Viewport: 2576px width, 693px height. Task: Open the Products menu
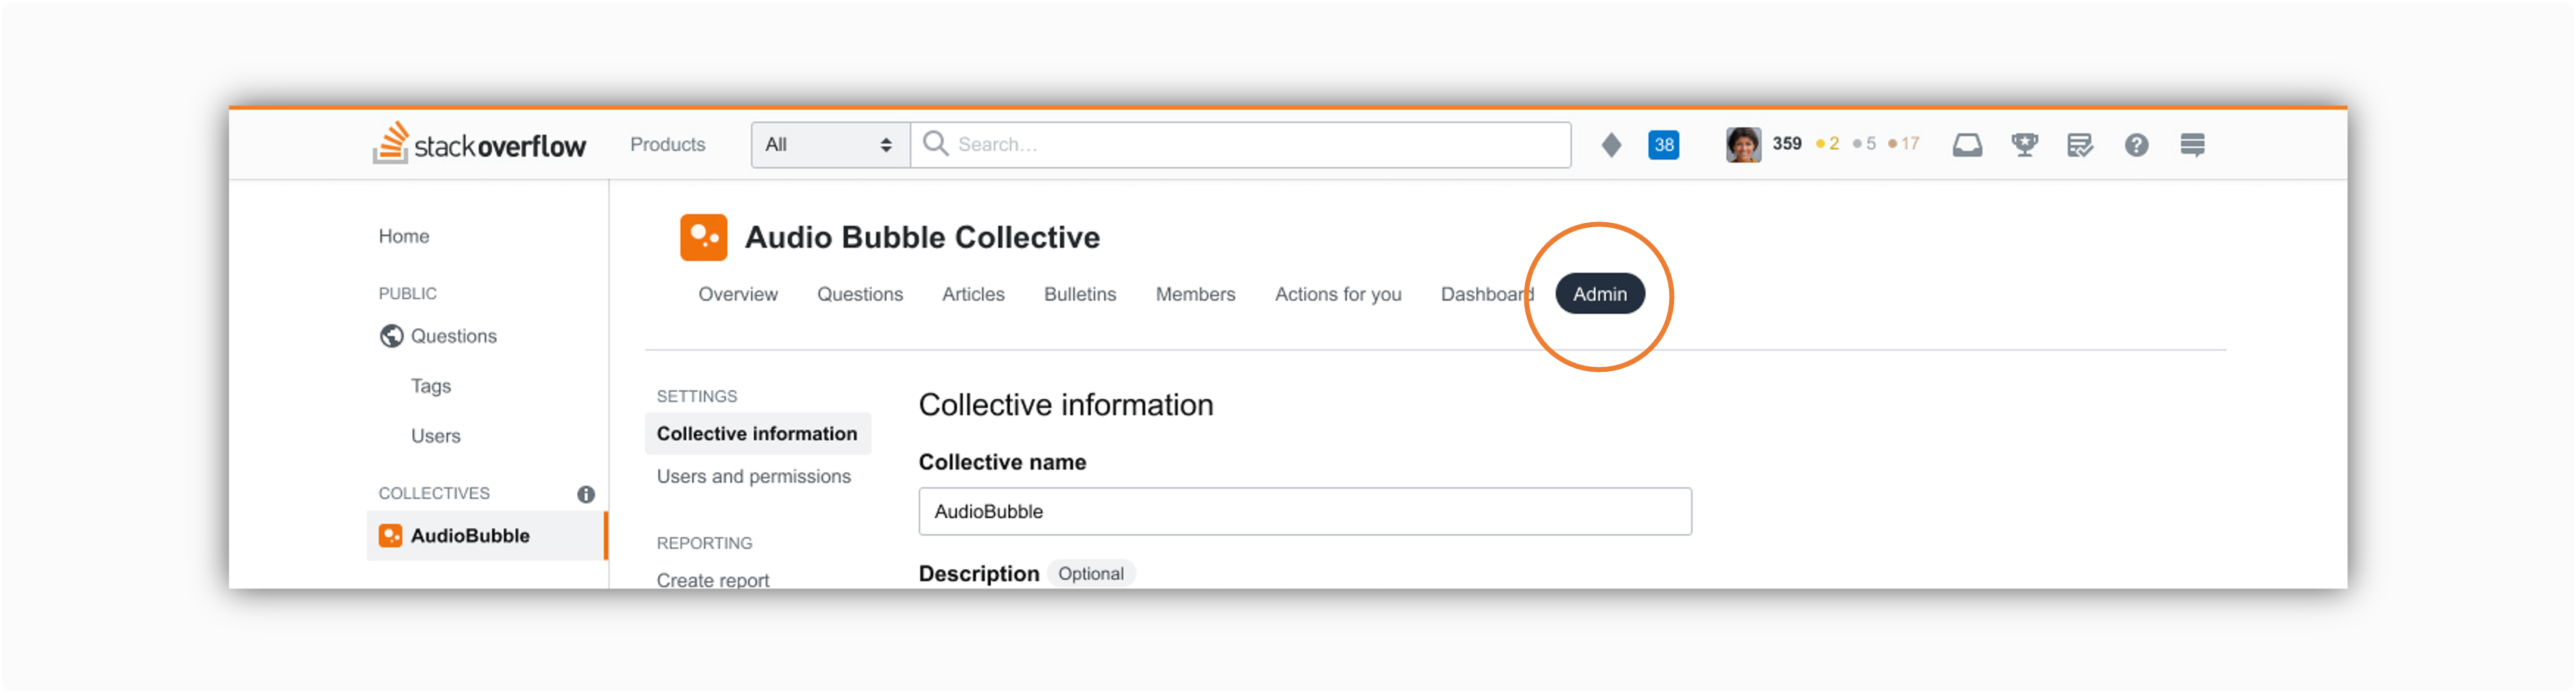667,144
